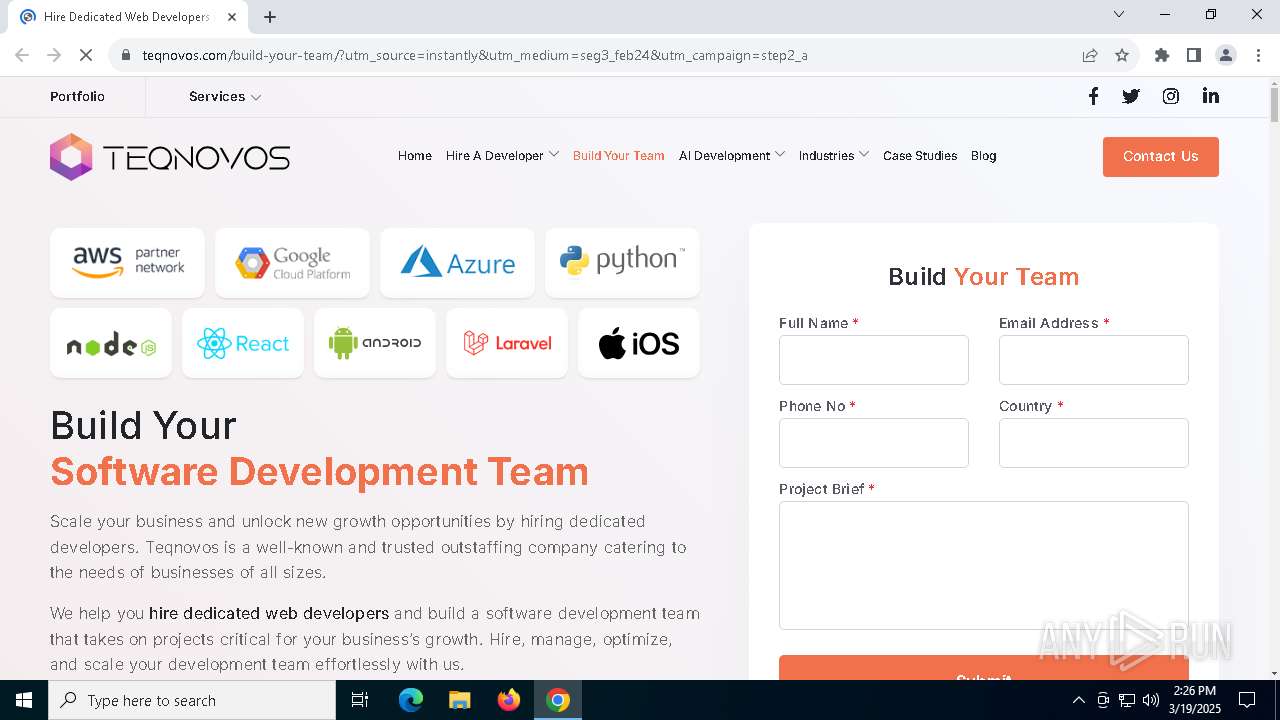
Task: Open the taskbar clock showing 2:26 PM
Action: [1194, 700]
